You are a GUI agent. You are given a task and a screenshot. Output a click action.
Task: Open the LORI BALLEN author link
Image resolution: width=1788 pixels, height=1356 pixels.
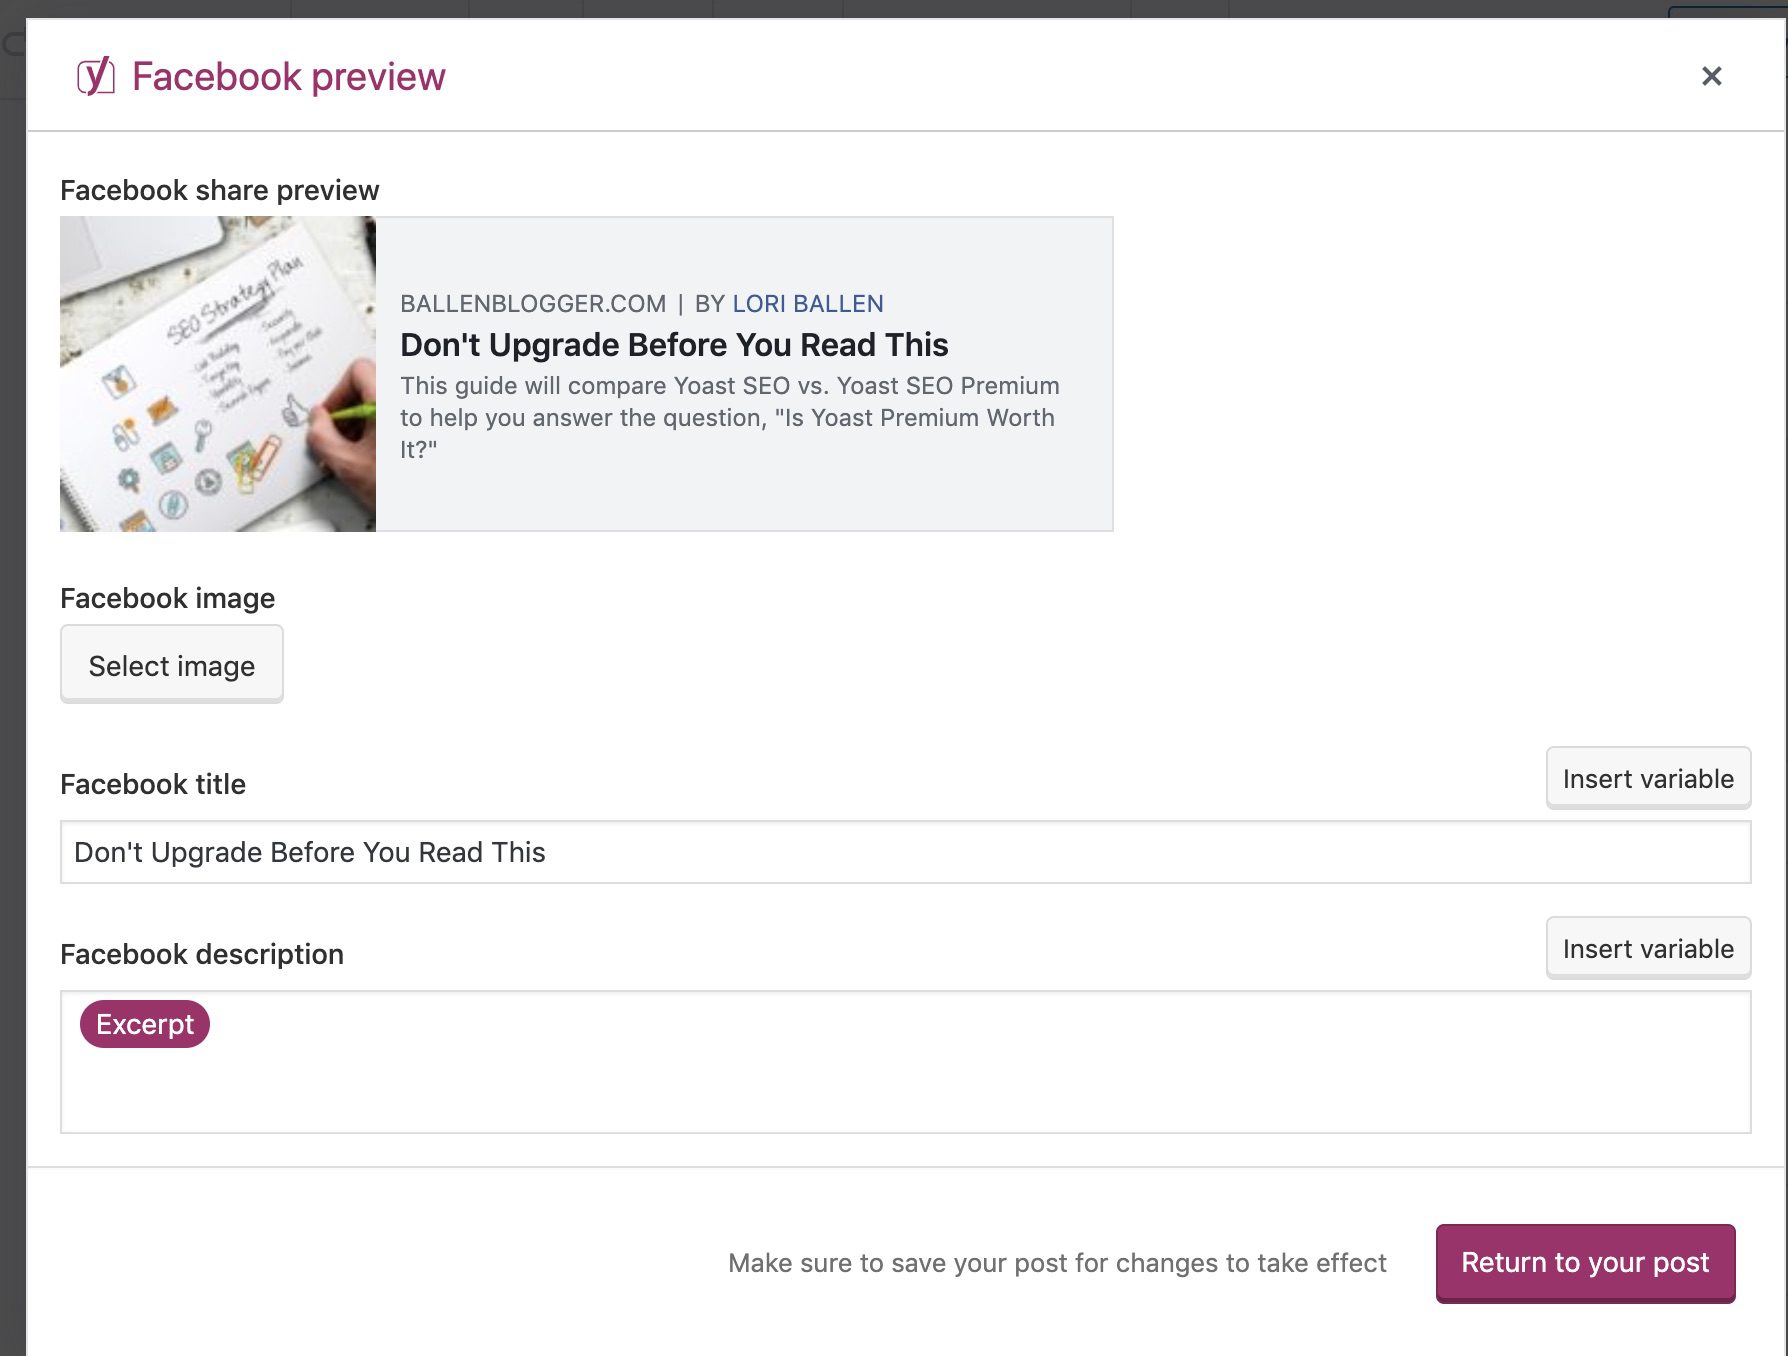[808, 303]
